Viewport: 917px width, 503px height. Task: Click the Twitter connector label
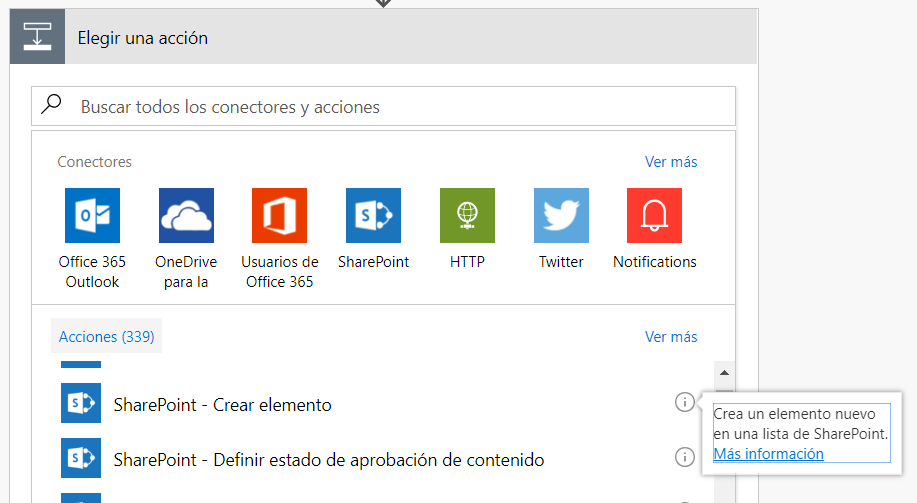pos(561,262)
